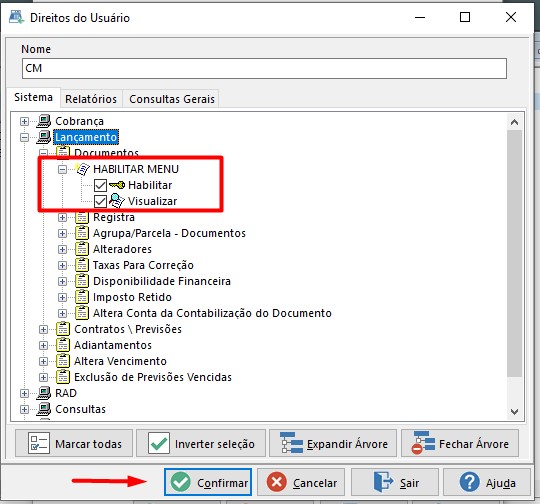Click the Agrupa/Parcela notepad icon
This screenshot has width=540, height=504.
click(x=82, y=233)
